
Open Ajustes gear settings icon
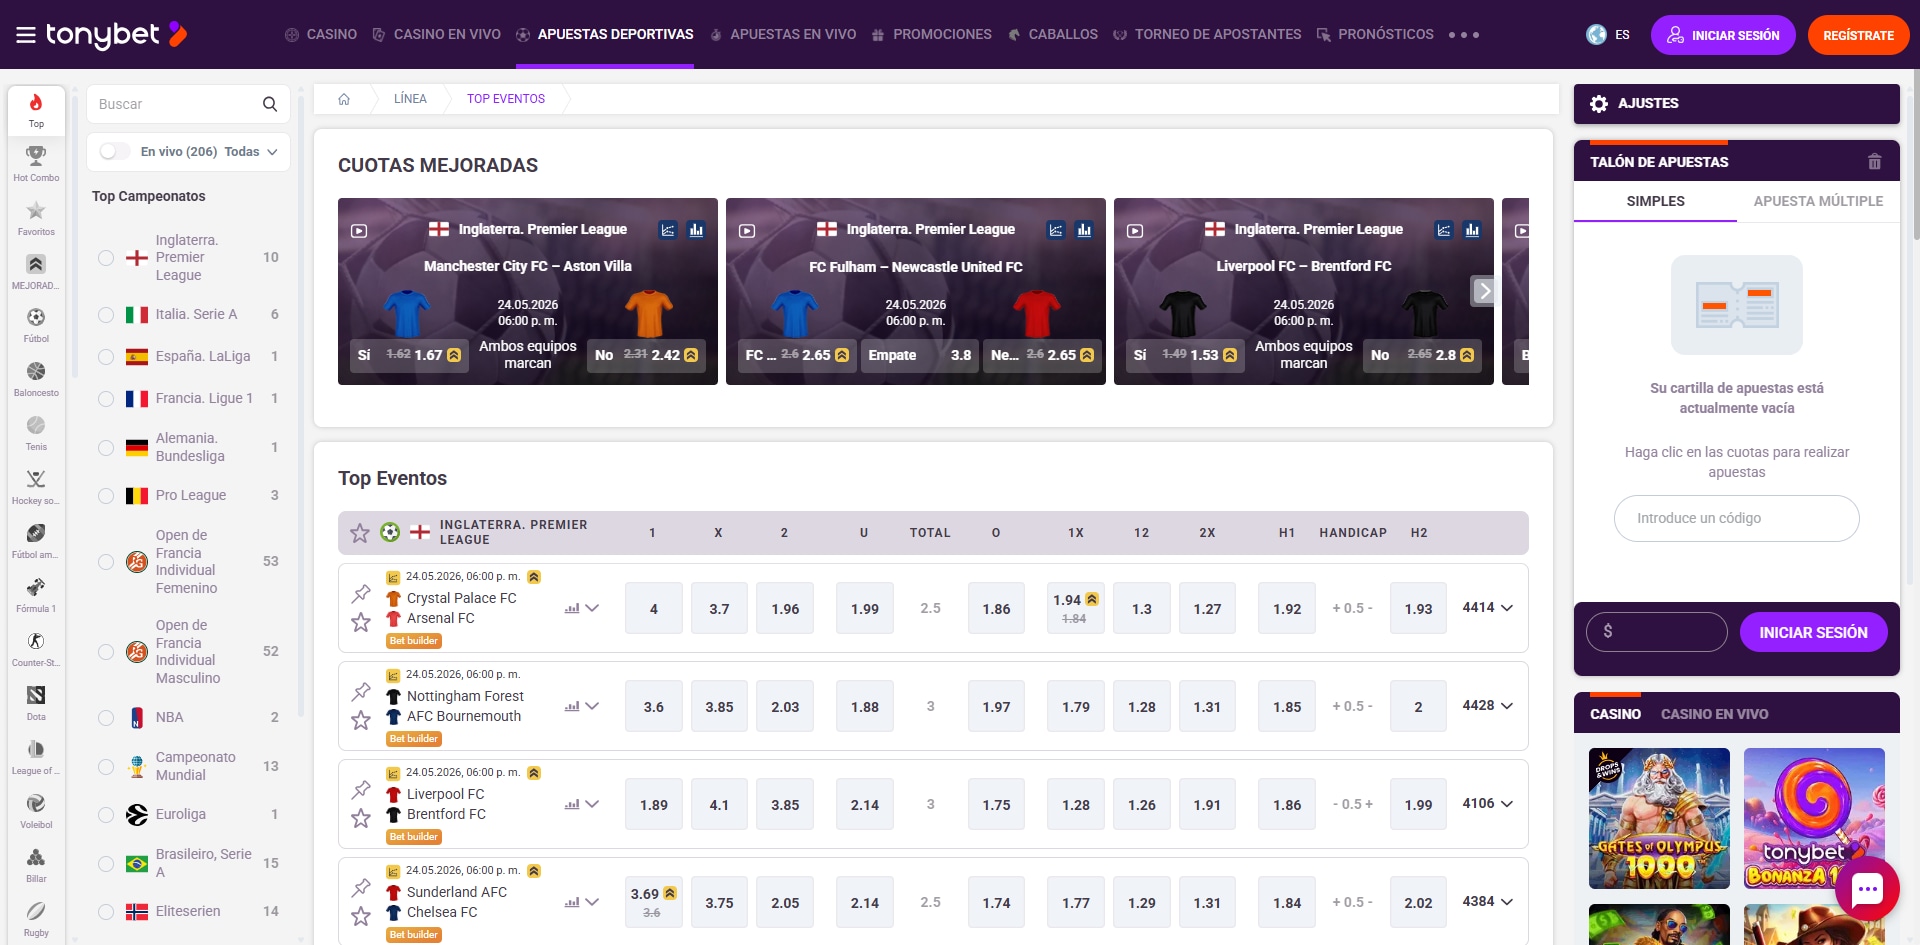pyautogui.click(x=1599, y=104)
